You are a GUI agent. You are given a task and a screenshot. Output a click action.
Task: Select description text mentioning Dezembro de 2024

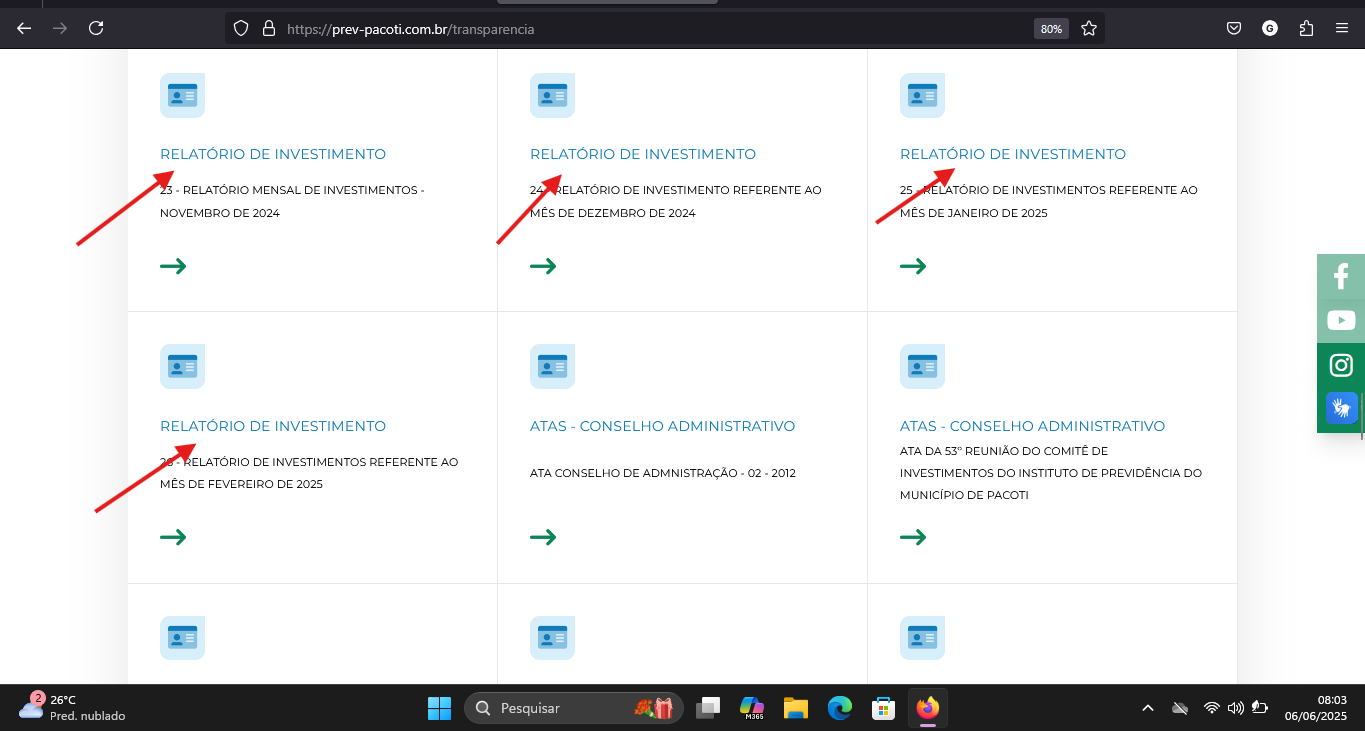pyautogui.click(x=676, y=201)
